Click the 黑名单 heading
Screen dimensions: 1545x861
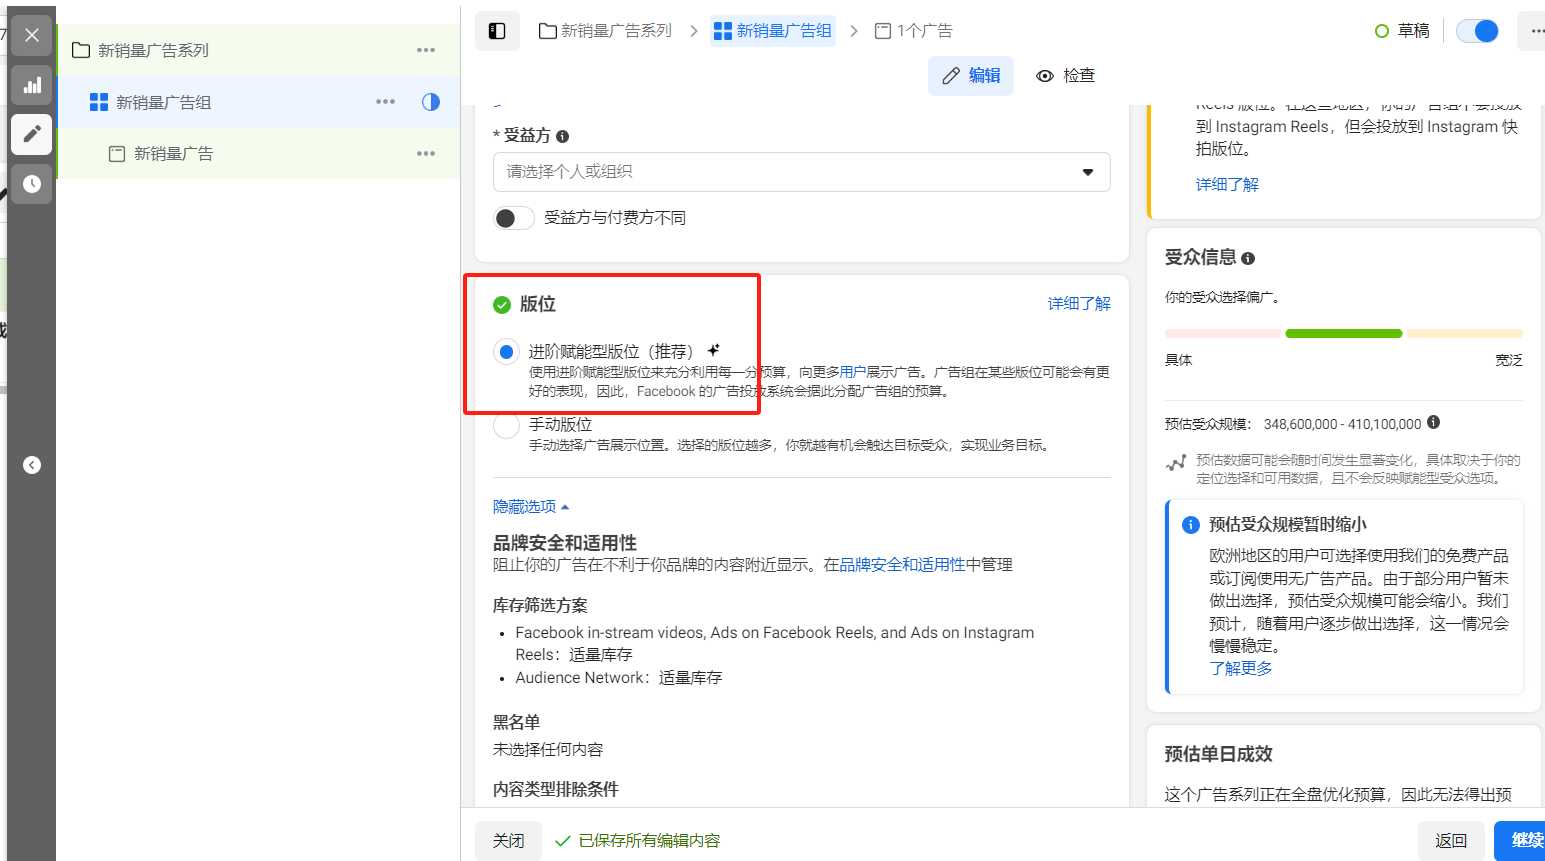pyautogui.click(x=516, y=722)
